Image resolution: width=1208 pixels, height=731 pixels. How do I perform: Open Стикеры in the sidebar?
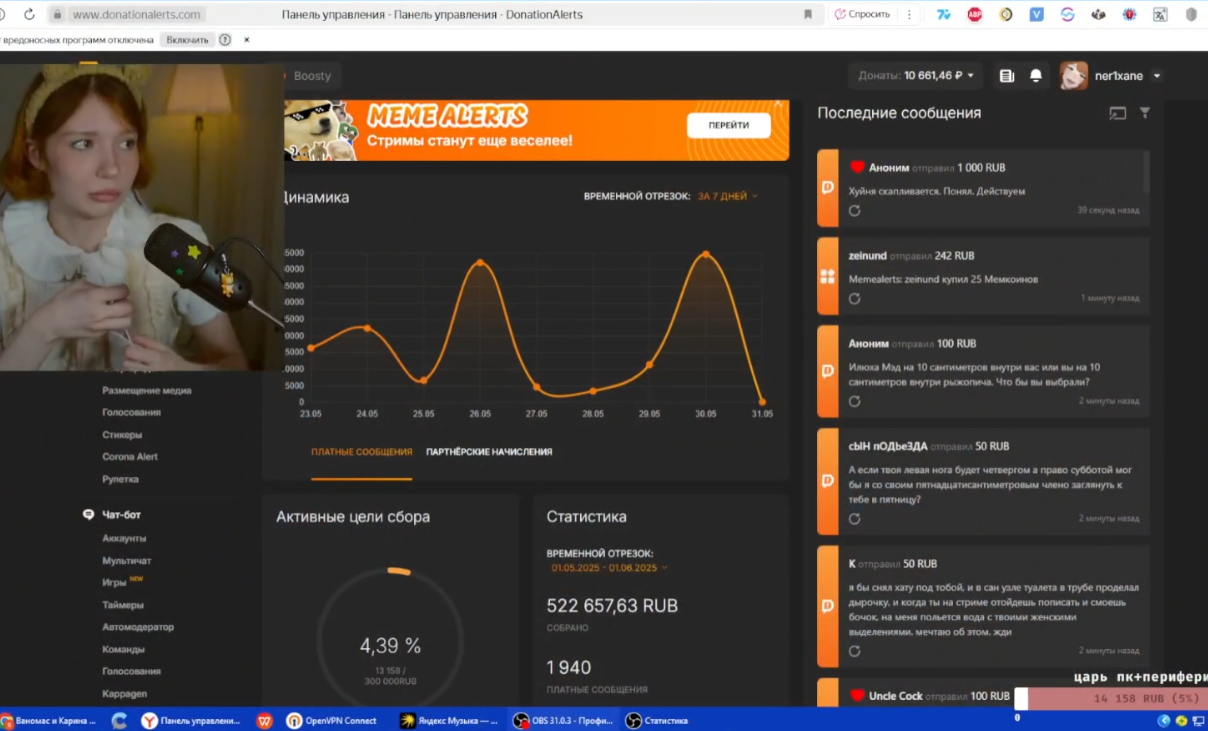tap(122, 435)
